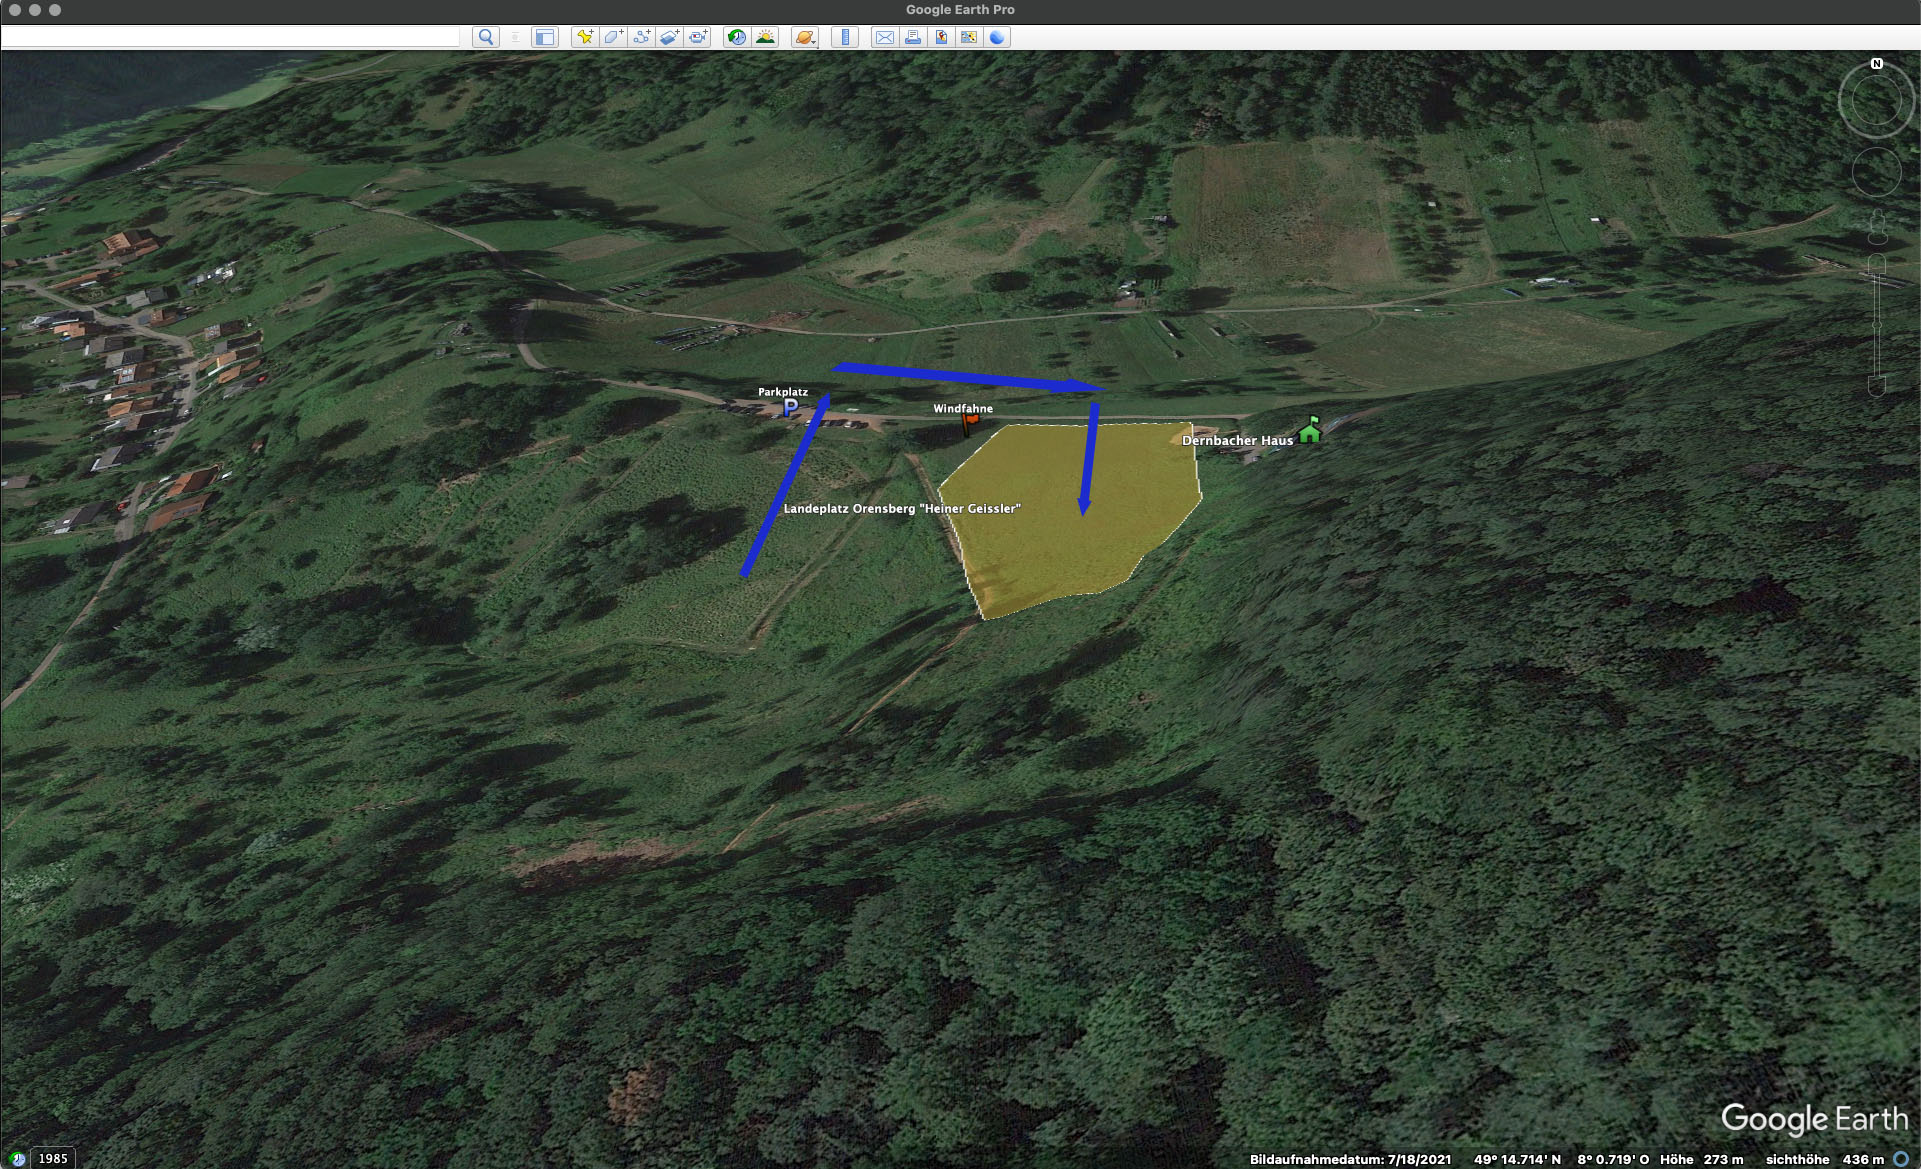This screenshot has width=1921, height=1169.
Task: Toggle historical imagery clock icon
Action: (x=737, y=37)
